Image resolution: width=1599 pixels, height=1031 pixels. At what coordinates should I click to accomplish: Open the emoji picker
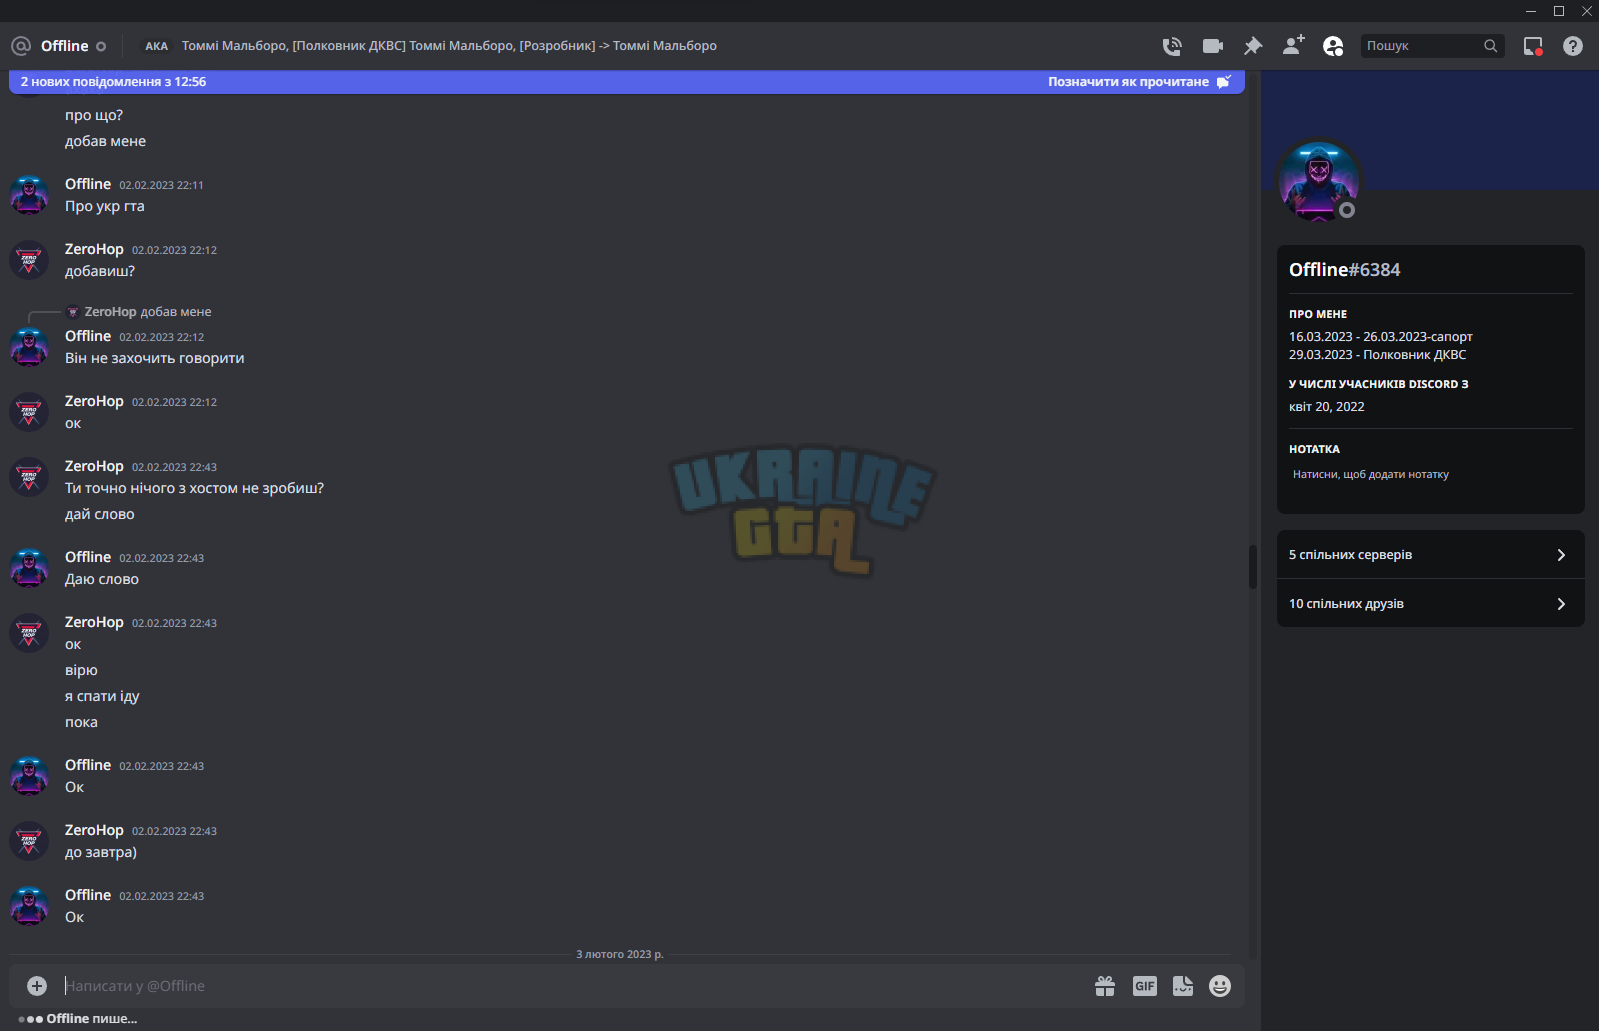point(1220,986)
